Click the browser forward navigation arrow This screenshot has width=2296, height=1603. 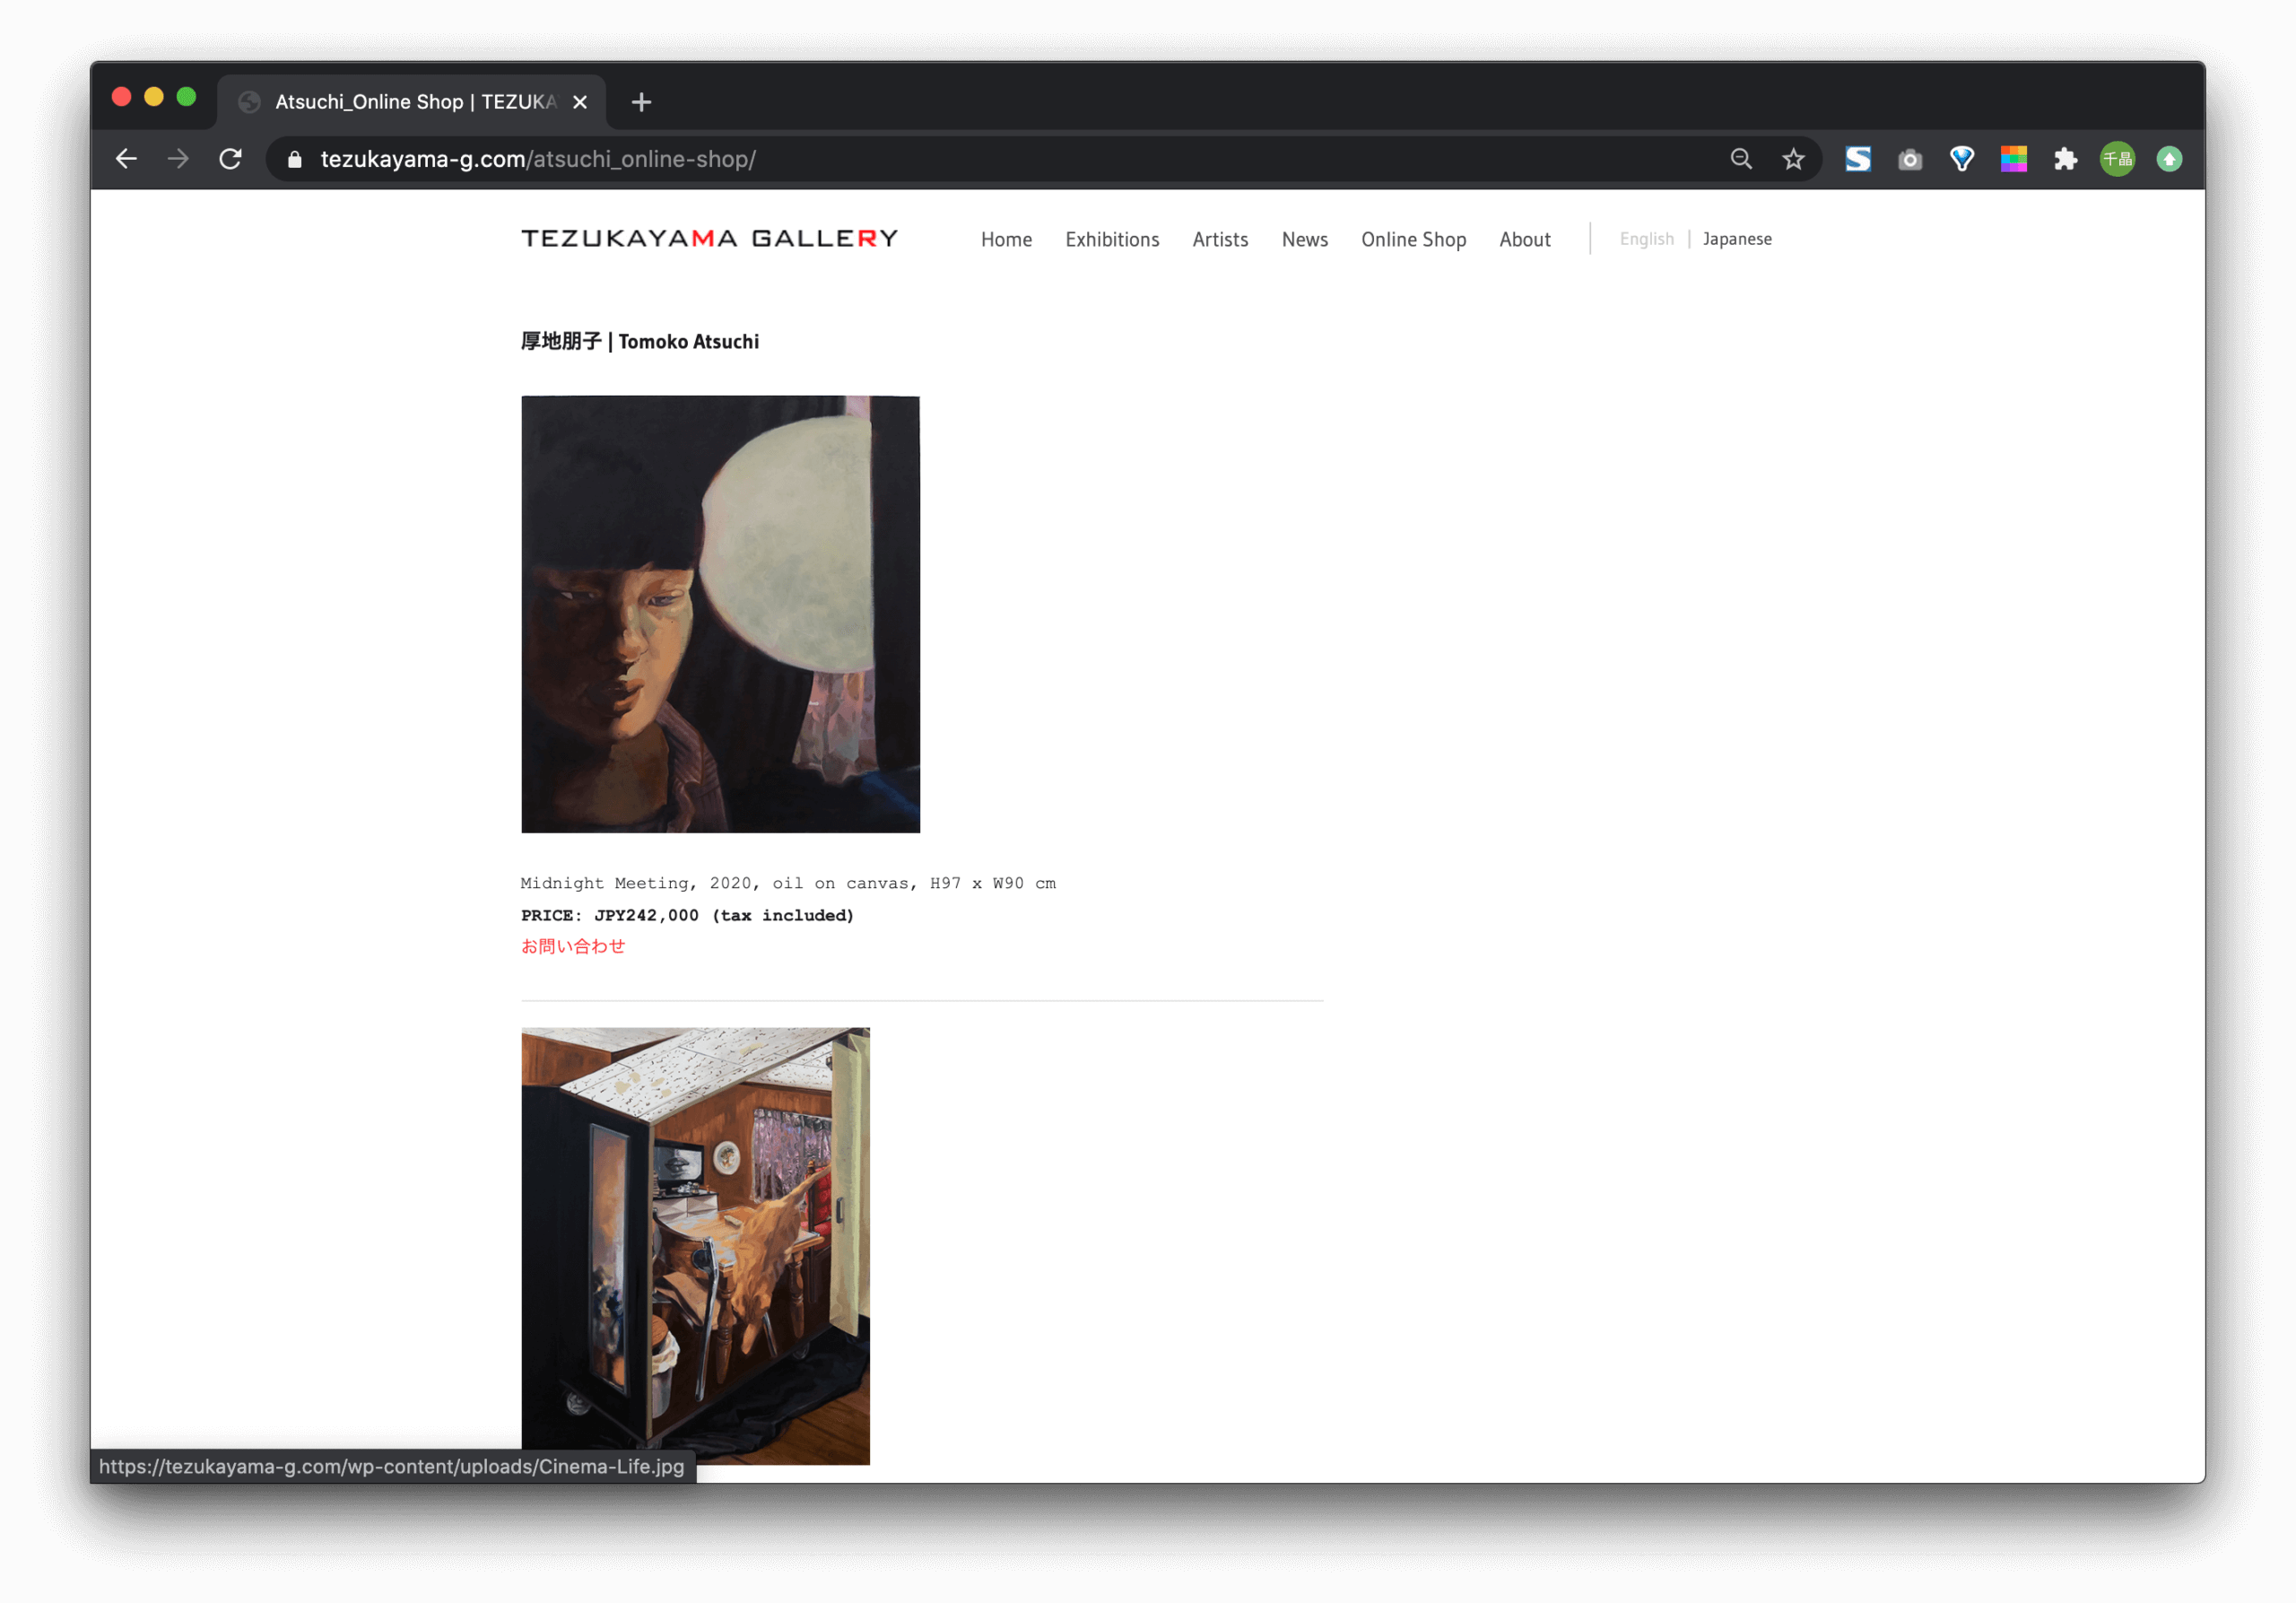(178, 159)
